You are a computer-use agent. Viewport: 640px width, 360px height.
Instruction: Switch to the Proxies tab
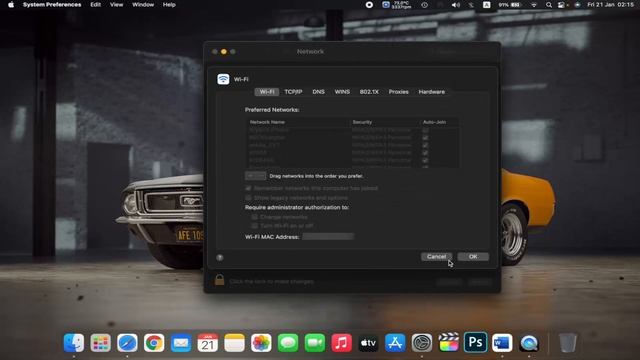pos(398,92)
